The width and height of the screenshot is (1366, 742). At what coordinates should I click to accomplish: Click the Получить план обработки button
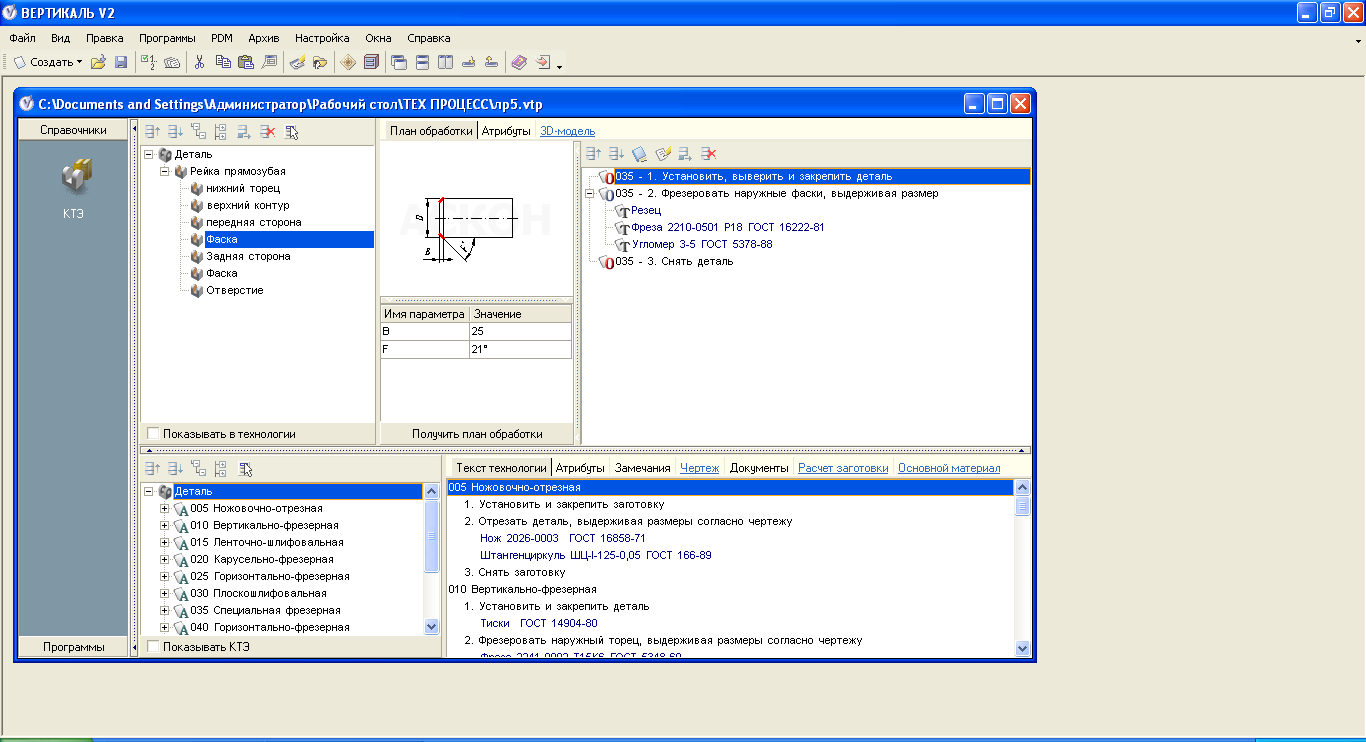click(x=477, y=434)
